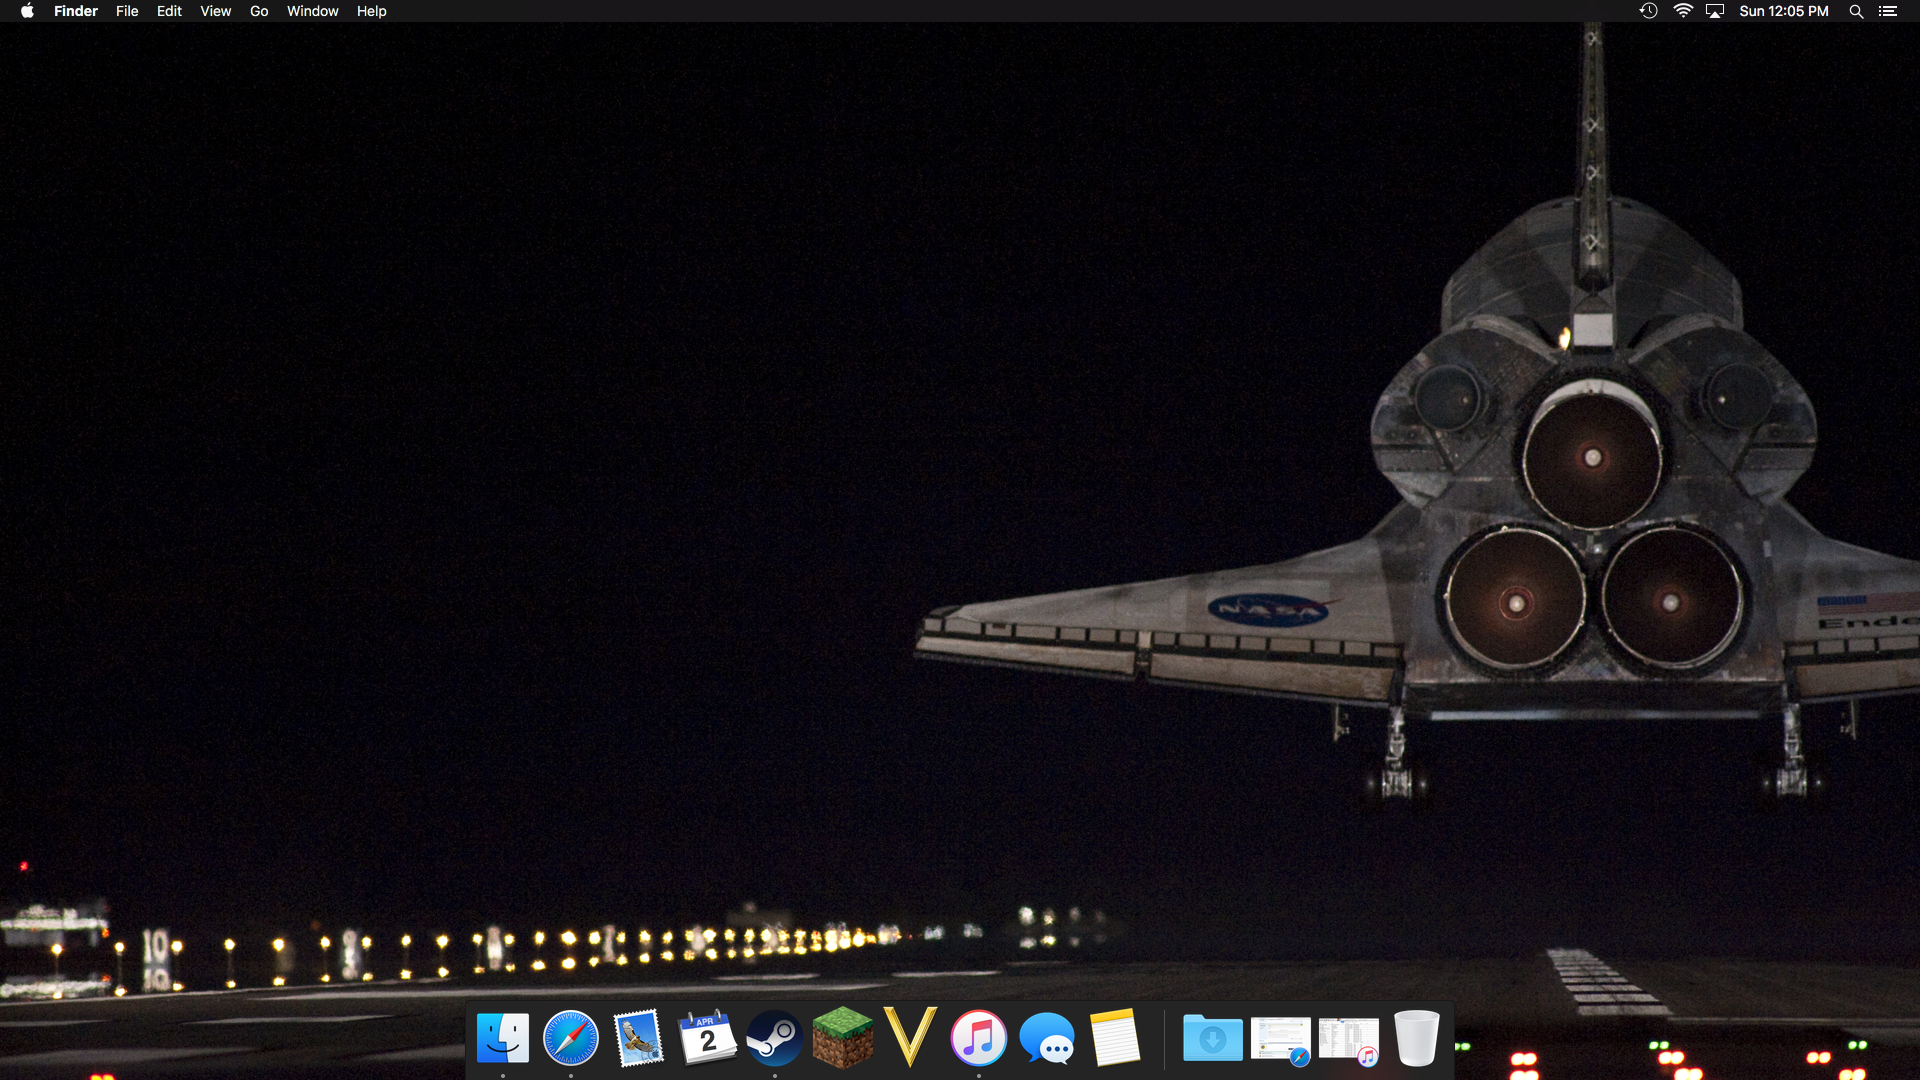Launch Minecraft grass block icon
1920x1080 pixels.
[x=843, y=1038]
